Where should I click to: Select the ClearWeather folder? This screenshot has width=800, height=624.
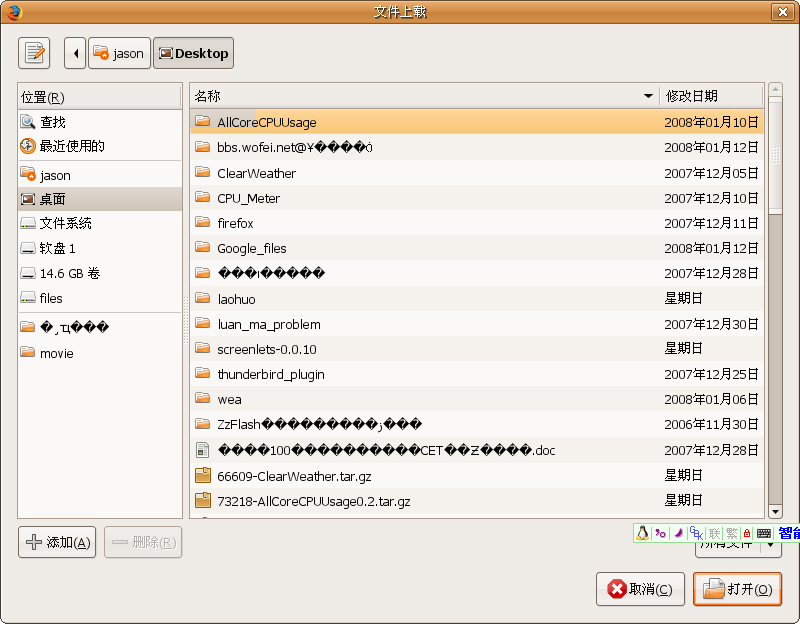(x=477, y=173)
